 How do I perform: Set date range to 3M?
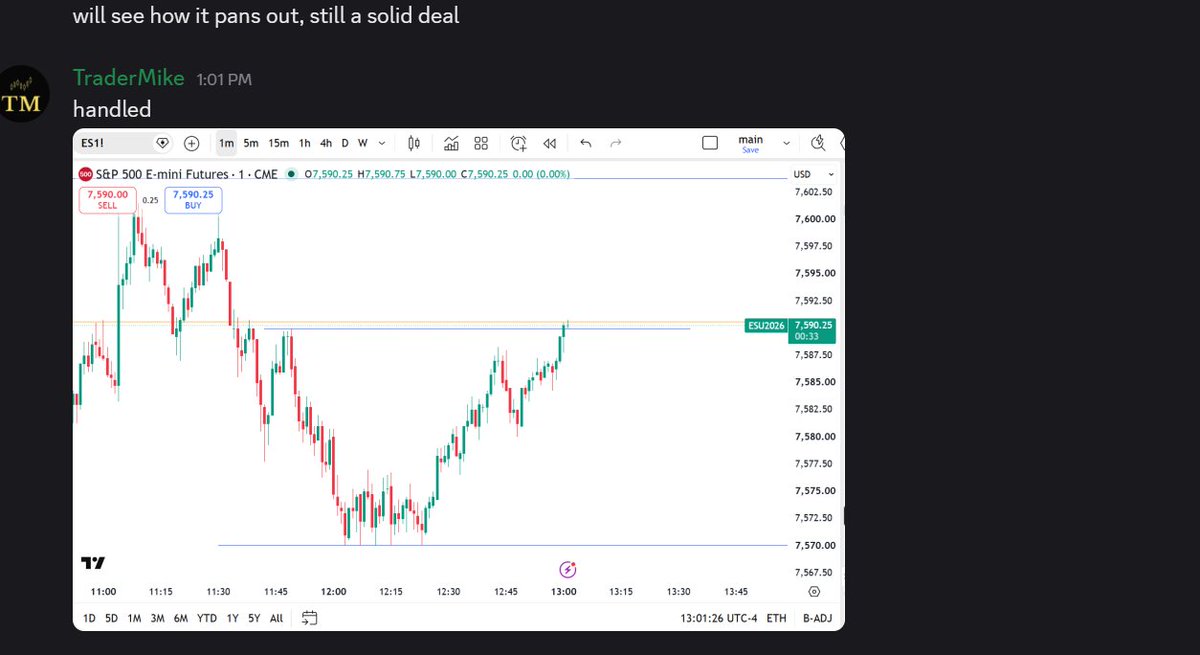[x=157, y=618]
